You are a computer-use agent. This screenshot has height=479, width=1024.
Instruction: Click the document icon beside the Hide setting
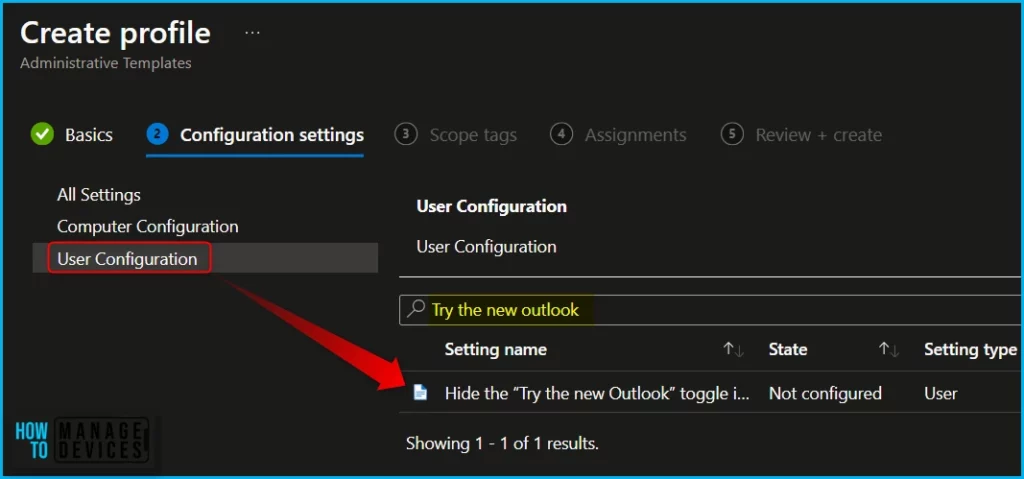[x=421, y=393]
